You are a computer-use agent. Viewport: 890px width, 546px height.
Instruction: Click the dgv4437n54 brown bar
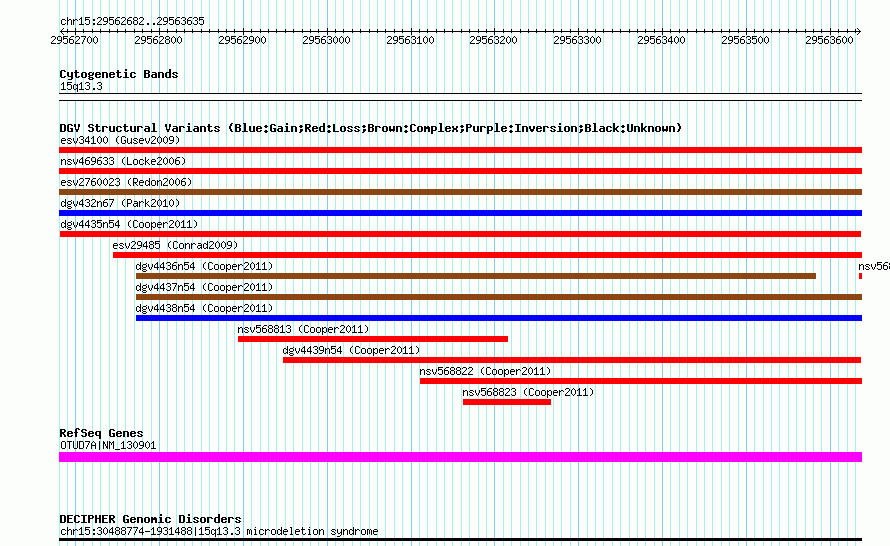click(499, 297)
